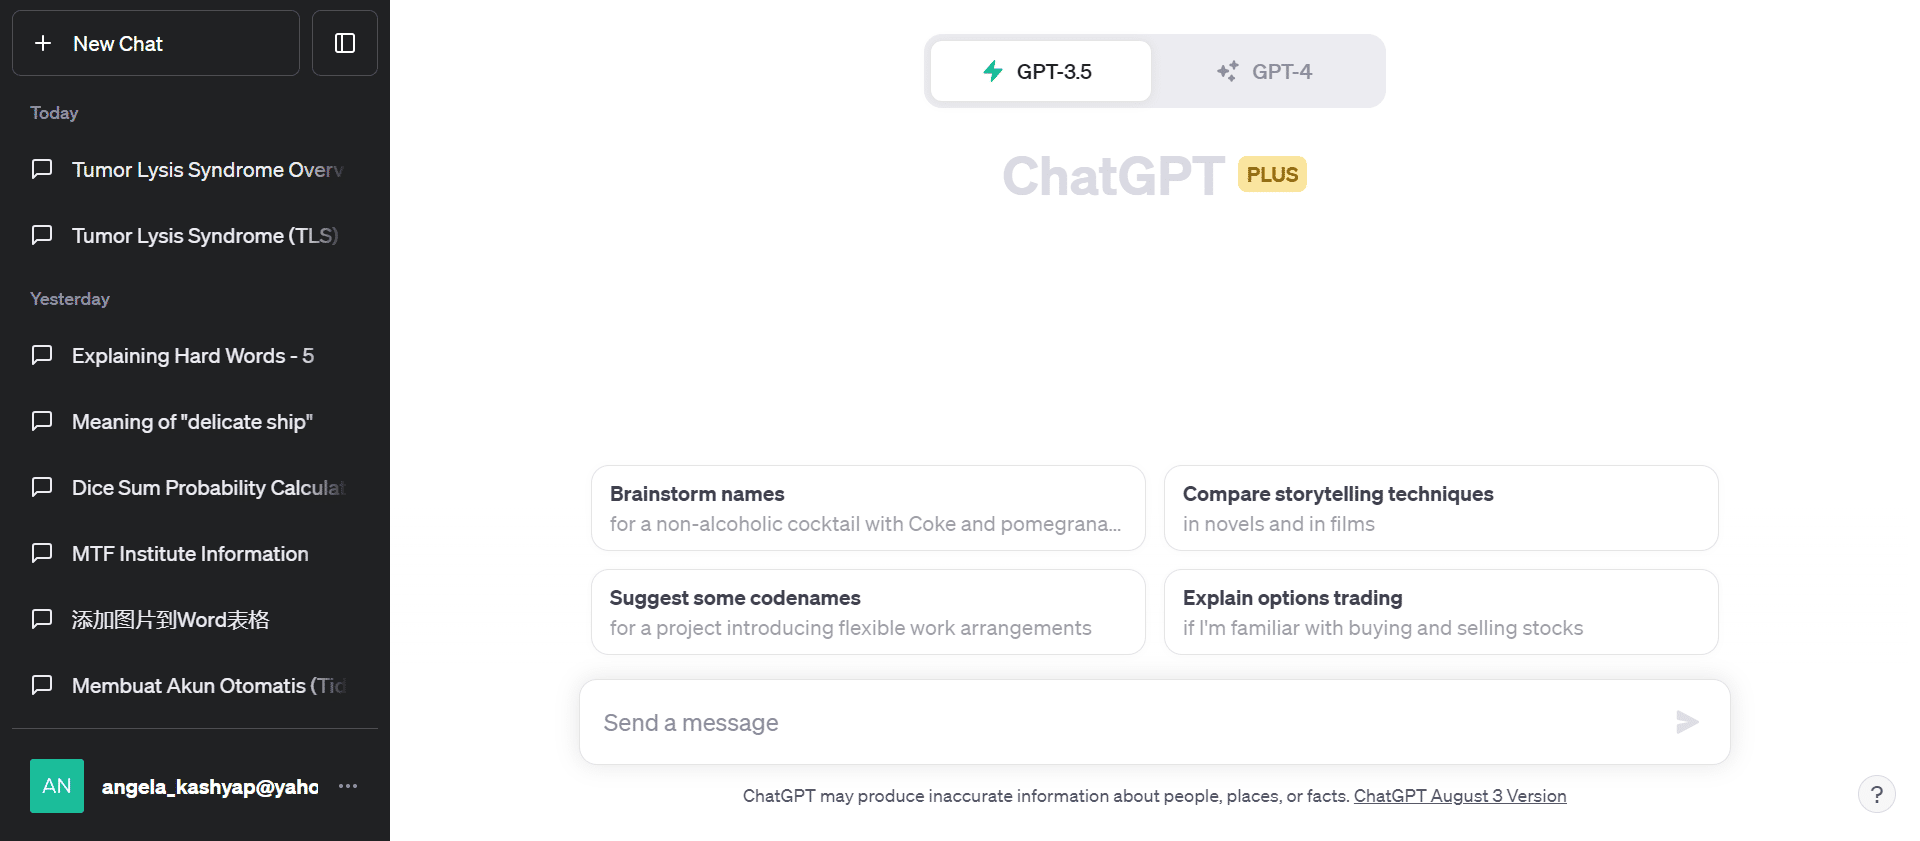Image resolution: width=1920 pixels, height=841 pixels.
Task: Open the help question mark icon
Action: pyautogui.click(x=1876, y=795)
